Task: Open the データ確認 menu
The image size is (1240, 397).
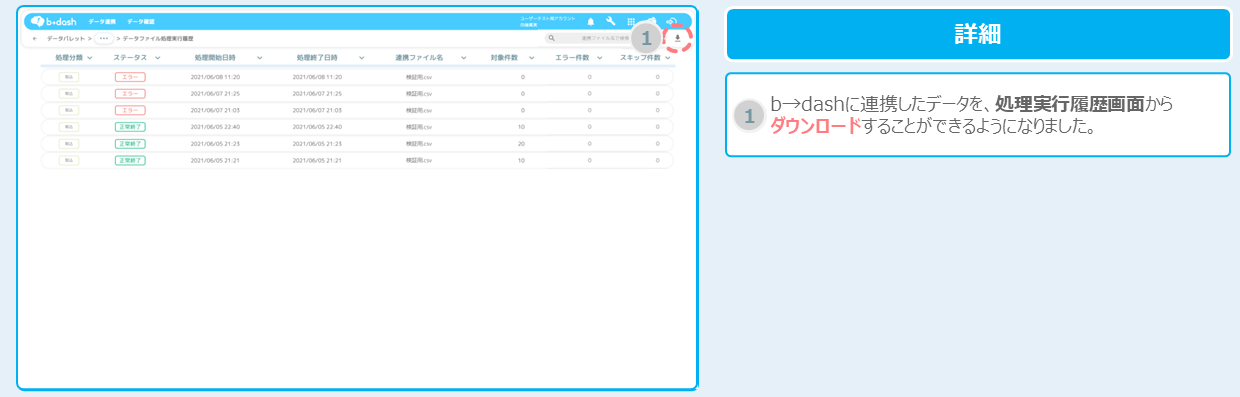Action: click(140, 21)
